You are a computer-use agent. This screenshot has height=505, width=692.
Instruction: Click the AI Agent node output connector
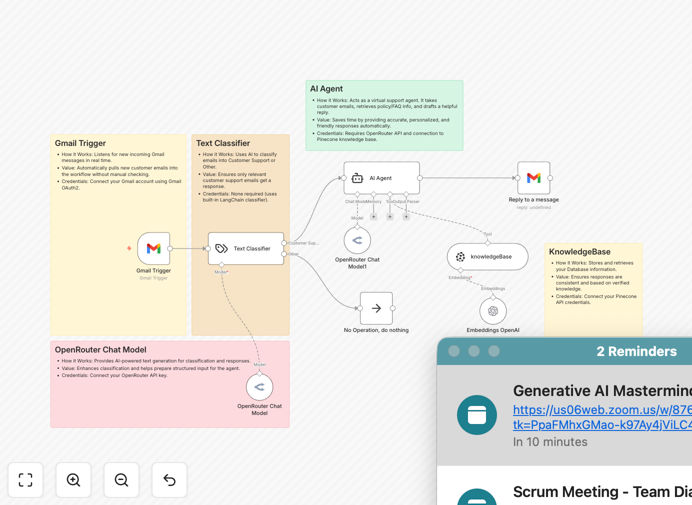click(420, 178)
